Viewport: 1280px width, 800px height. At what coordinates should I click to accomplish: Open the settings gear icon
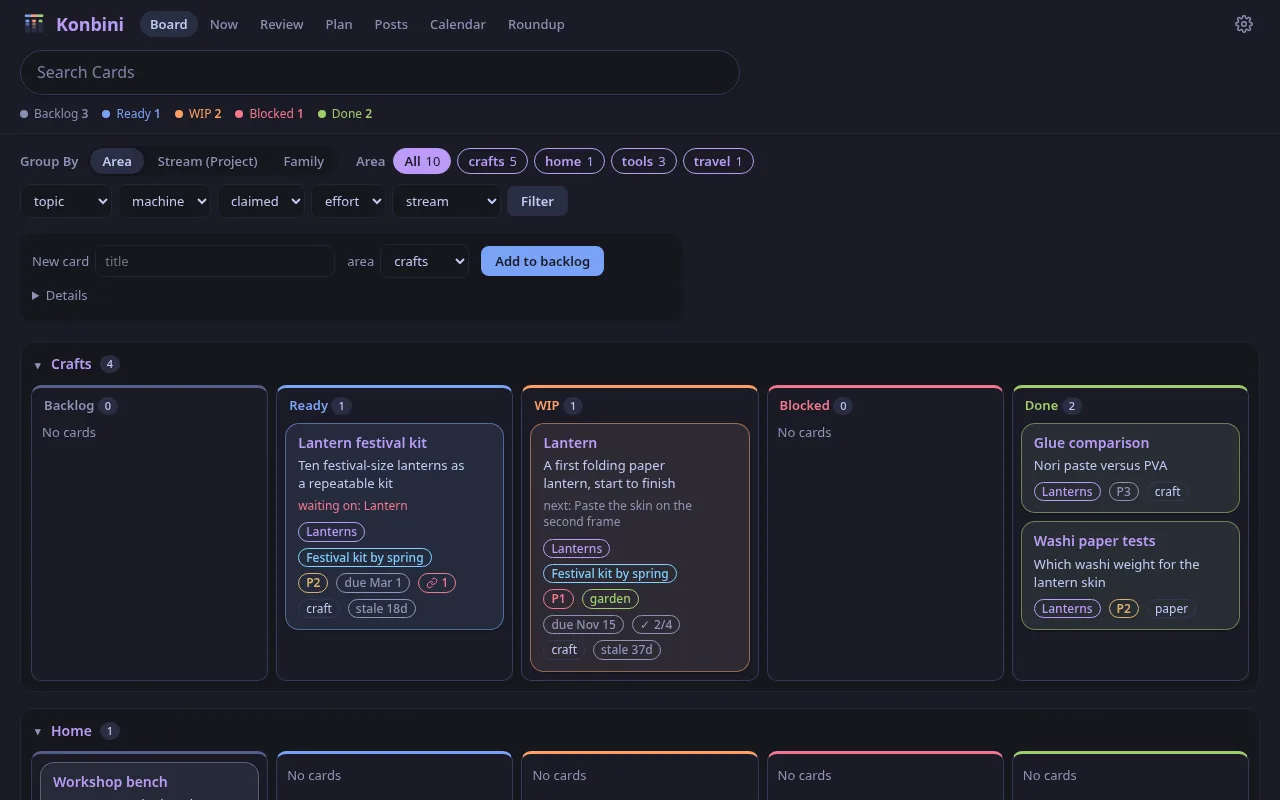click(1244, 24)
